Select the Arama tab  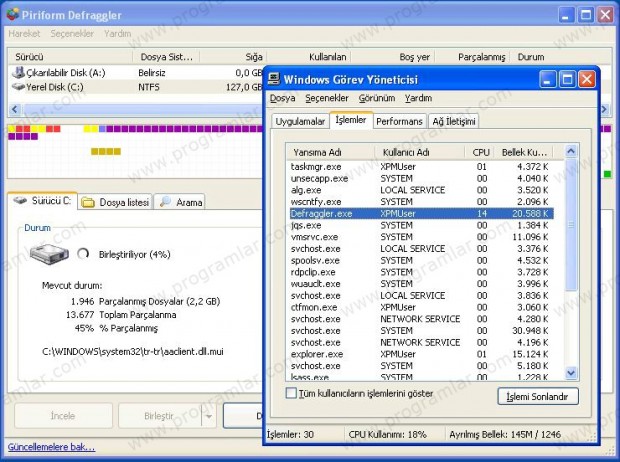[180, 203]
